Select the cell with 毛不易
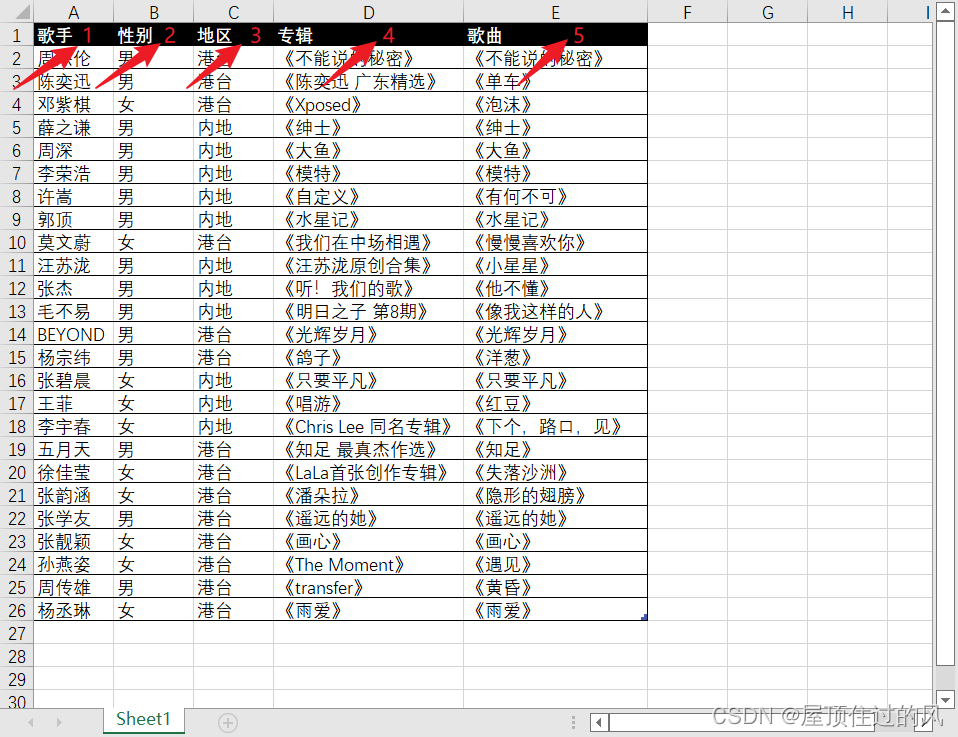Image resolution: width=958 pixels, height=737 pixels. click(x=73, y=312)
